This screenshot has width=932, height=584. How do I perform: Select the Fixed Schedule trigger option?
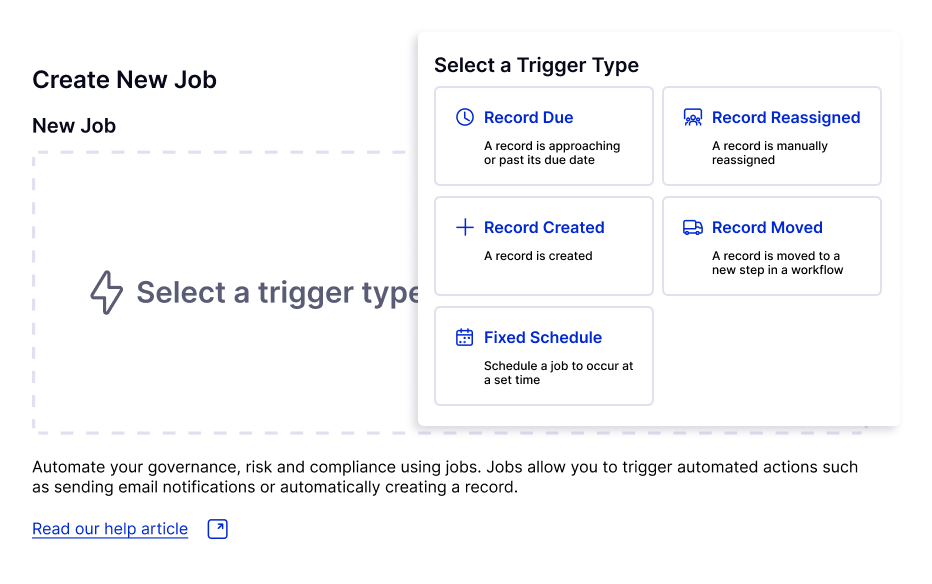click(x=543, y=356)
